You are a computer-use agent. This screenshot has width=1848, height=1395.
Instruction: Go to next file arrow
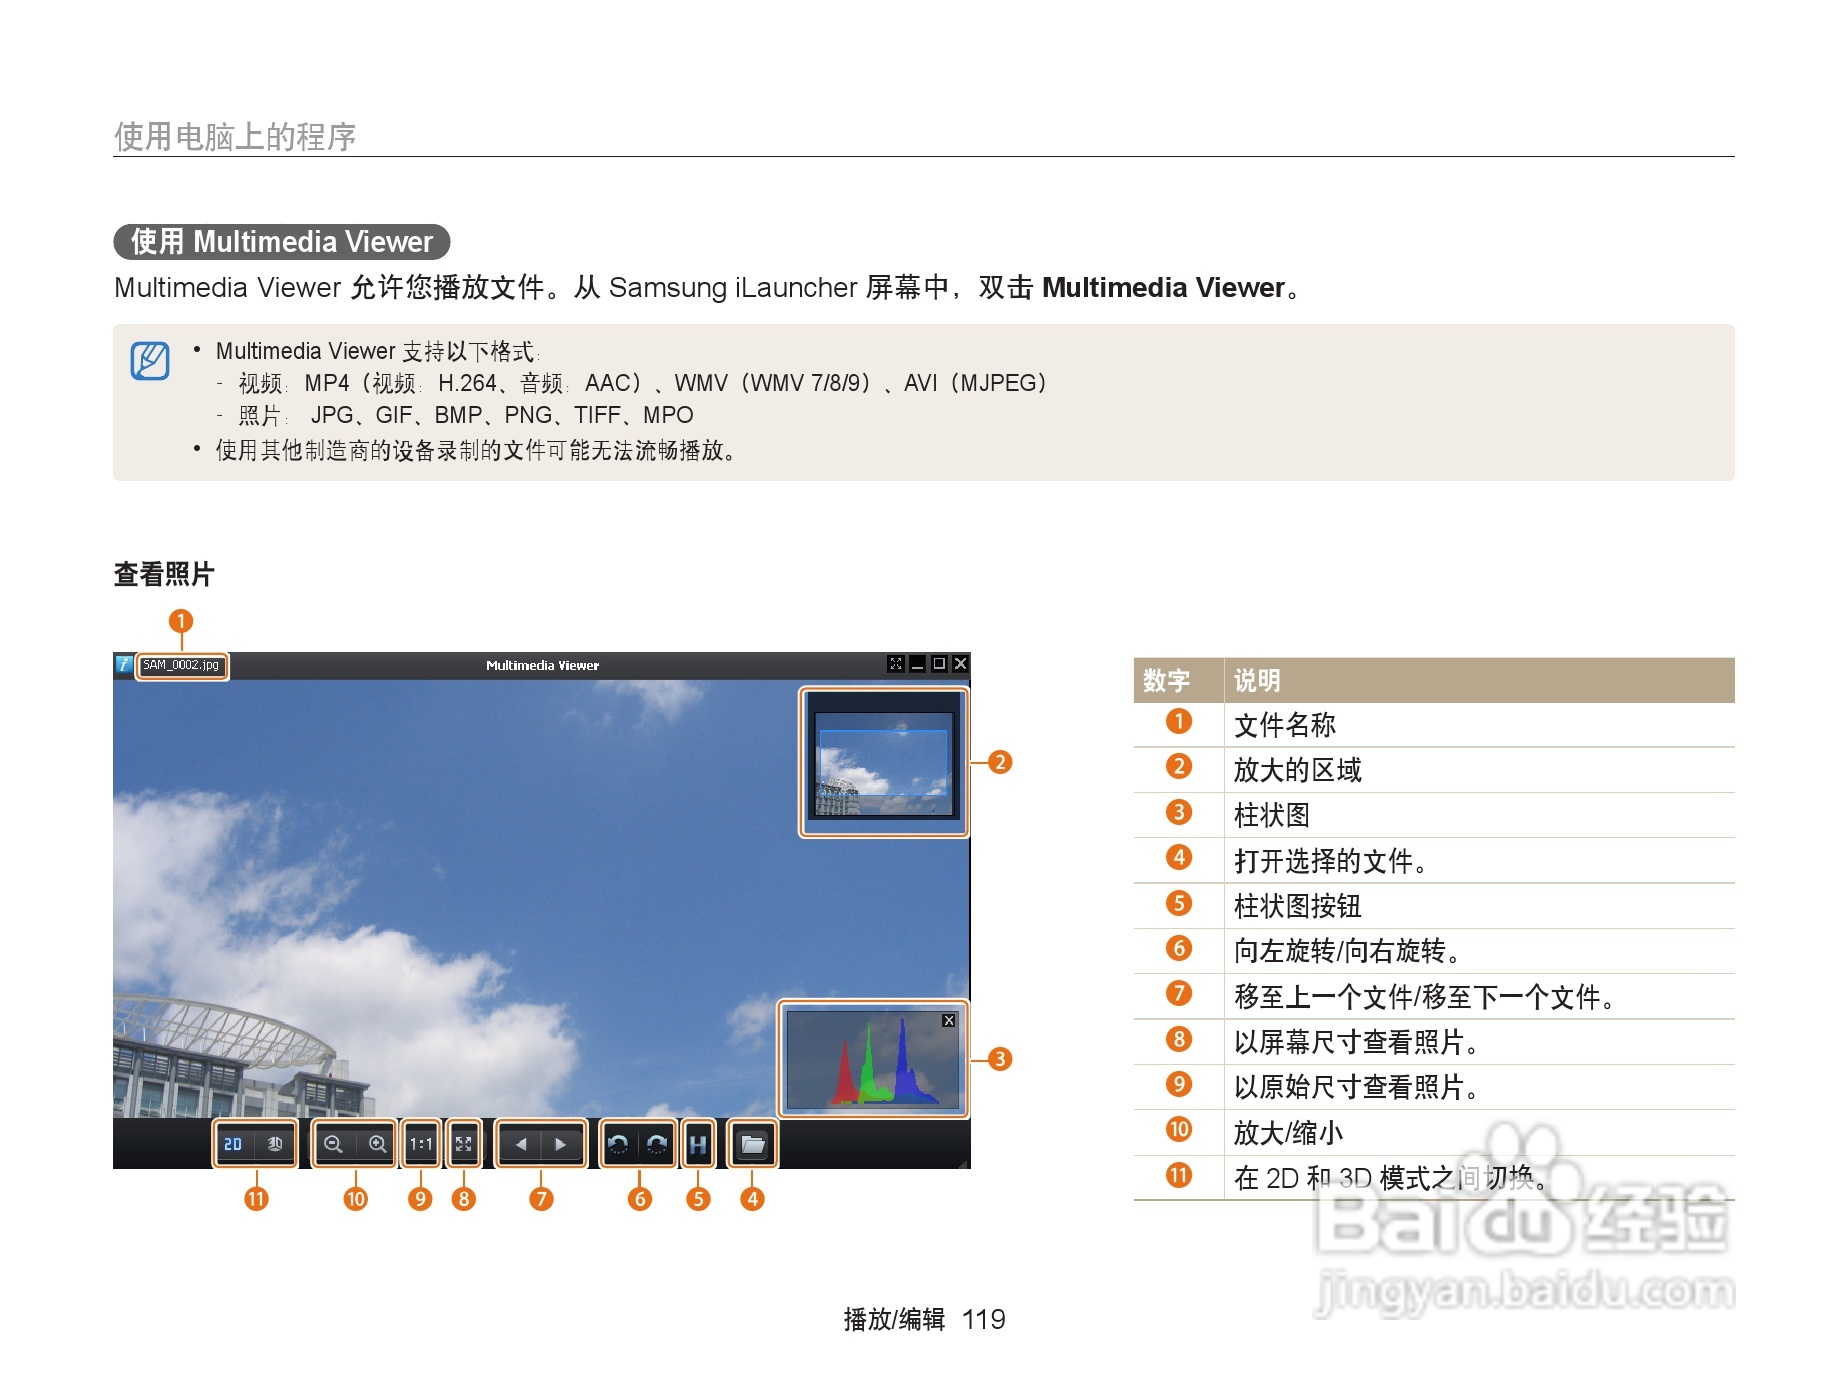coord(561,1144)
